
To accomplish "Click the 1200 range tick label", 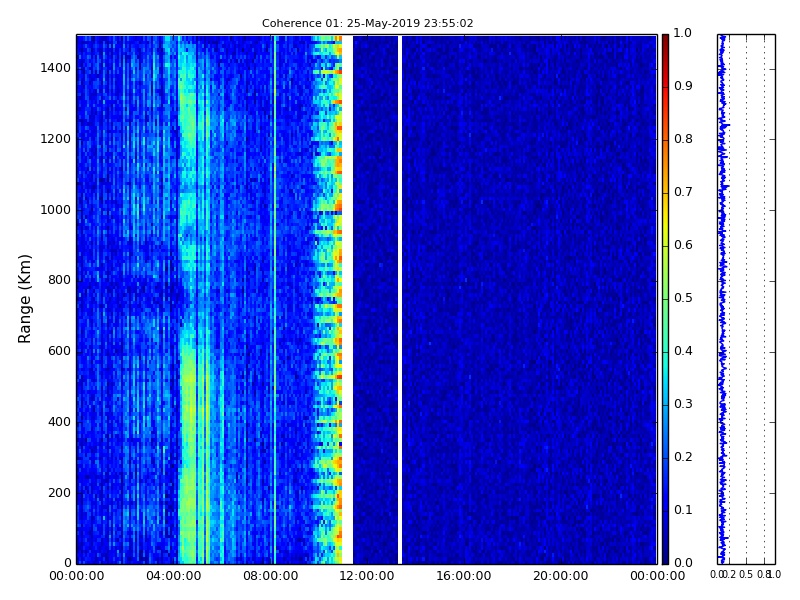I will coord(55,139).
